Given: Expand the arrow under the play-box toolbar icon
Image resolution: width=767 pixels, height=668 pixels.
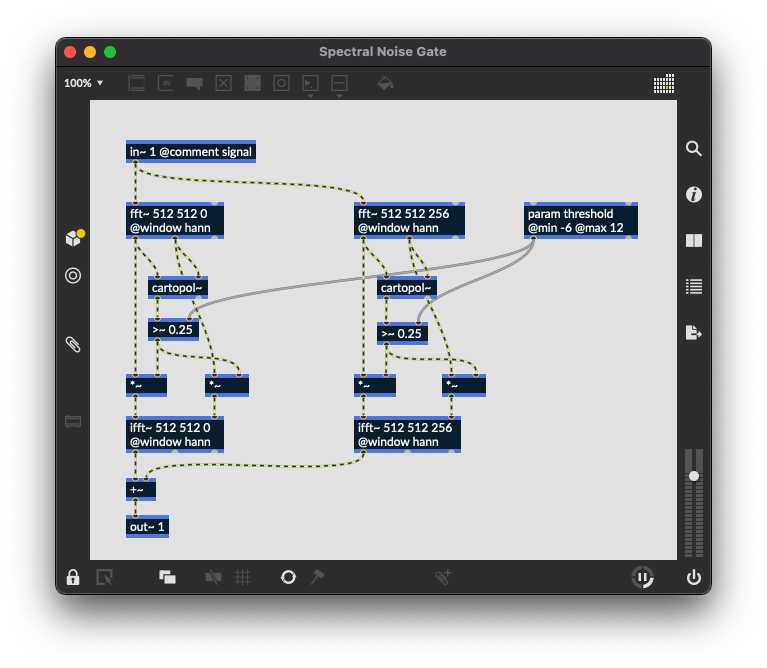Looking at the screenshot, I should pos(311,97).
